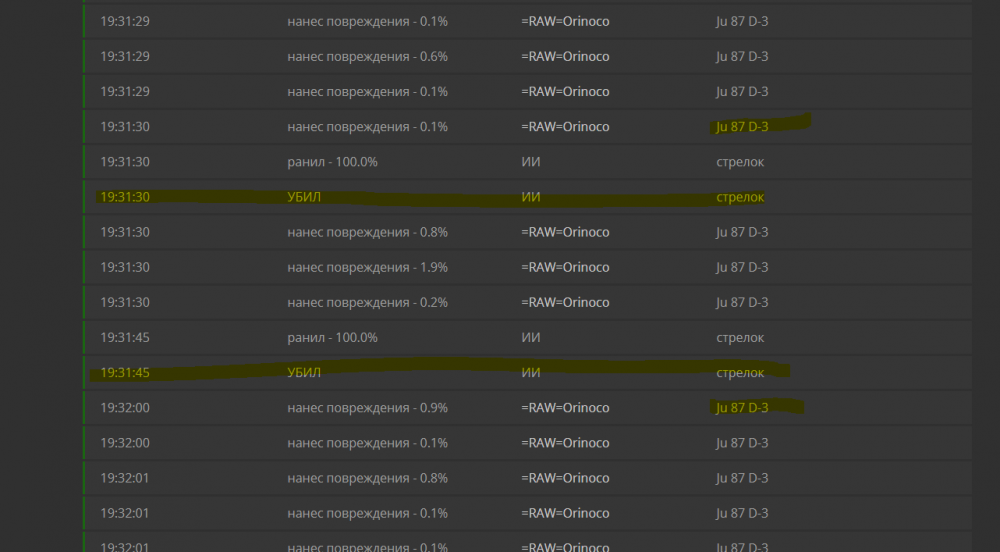Click Ju 87 D-3 in 19:32:01 0.8% row
Viewport: 1000px width, 552px height.
coord(742,477)
